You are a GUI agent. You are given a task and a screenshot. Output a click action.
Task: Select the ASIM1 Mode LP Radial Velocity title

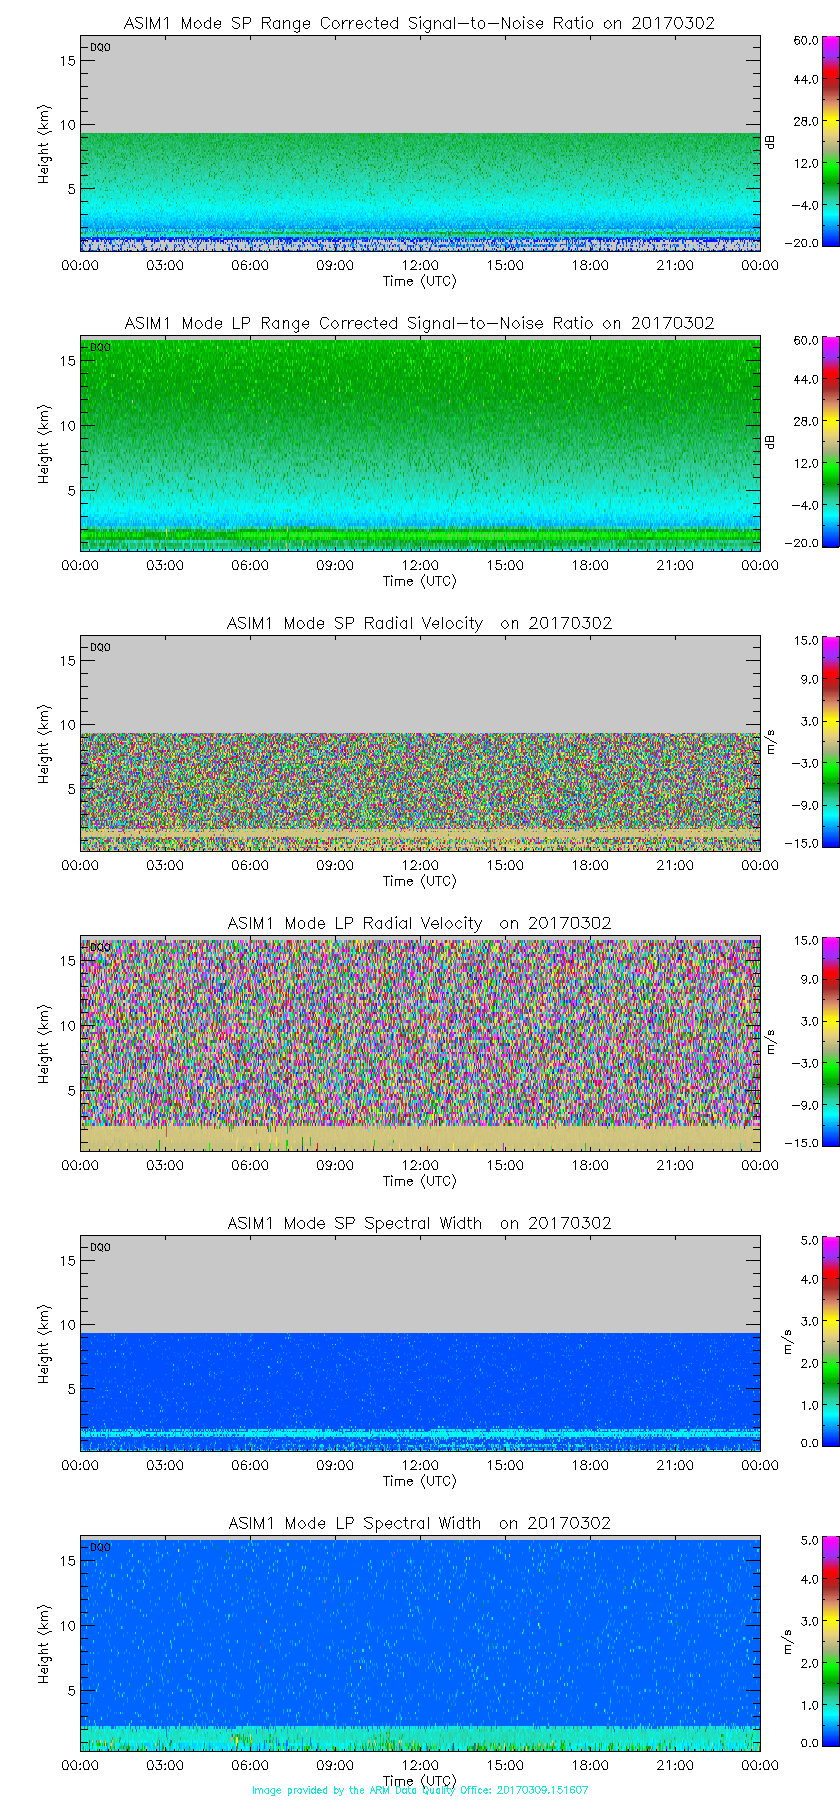pyautogui.click(x=419, y=923)
